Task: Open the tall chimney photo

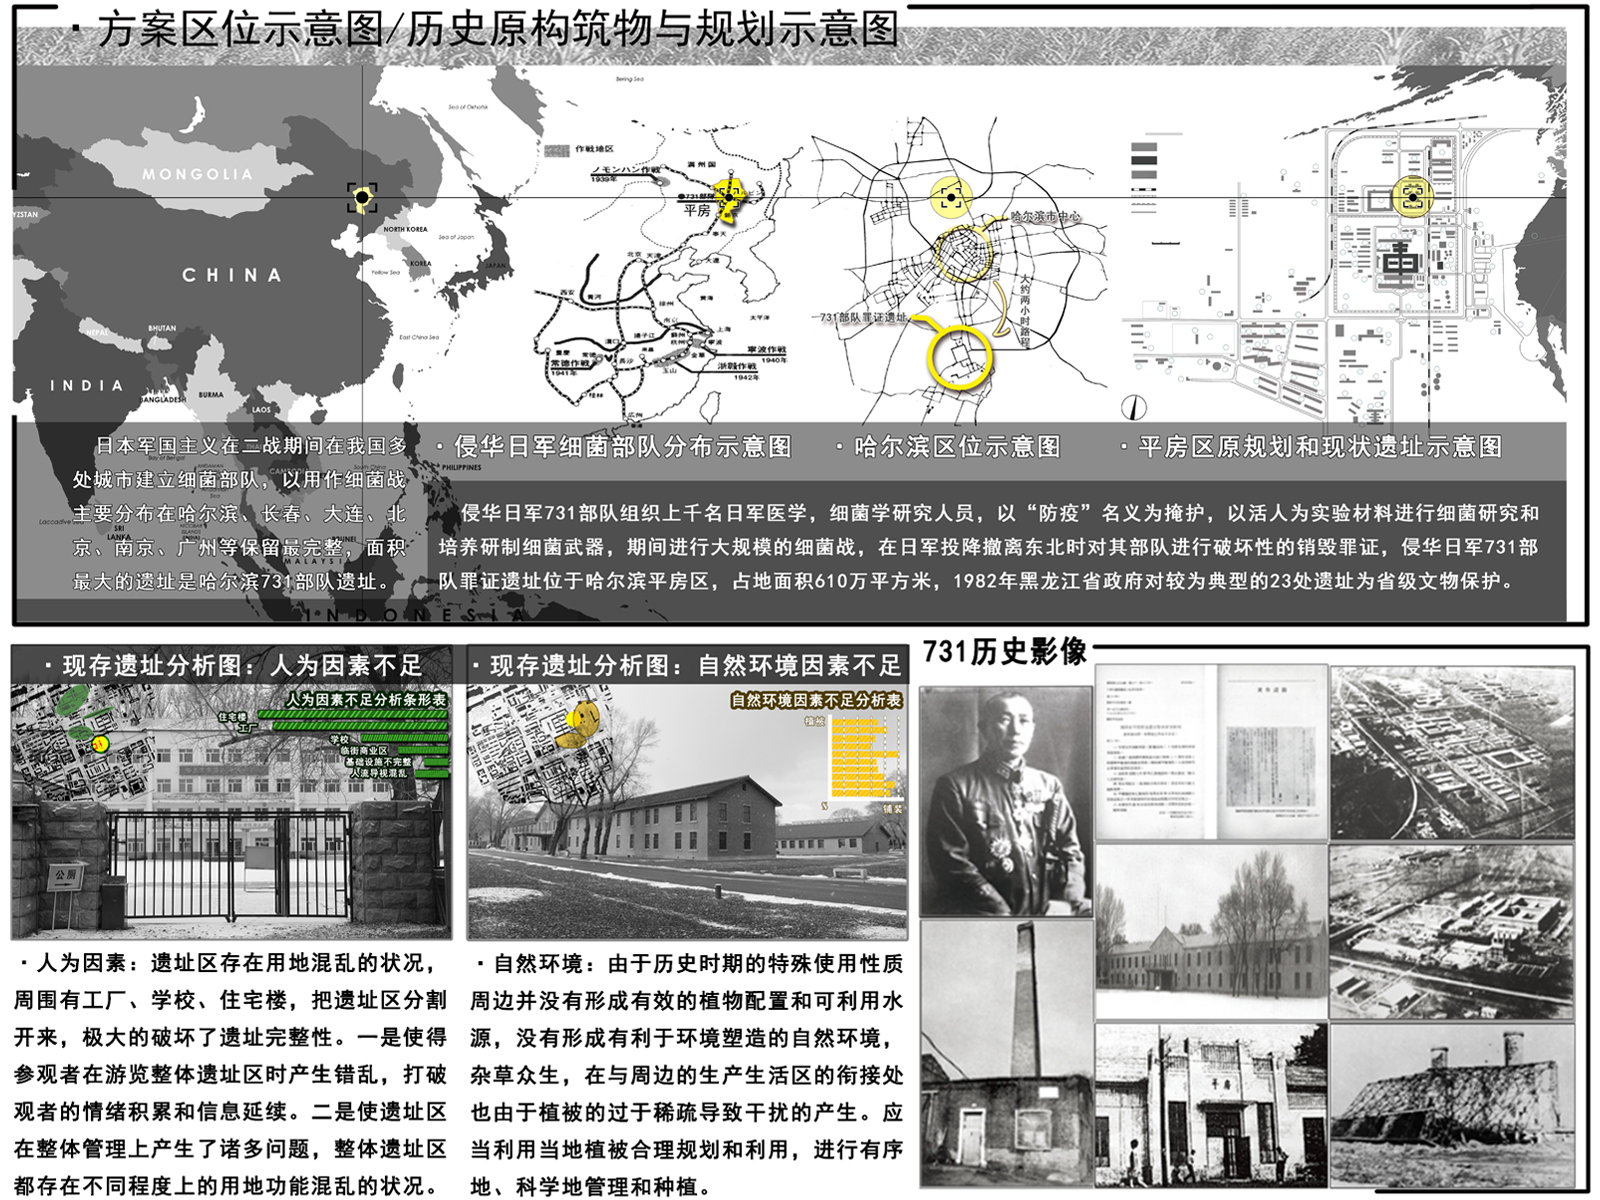Action: tap(1005, 1054)
